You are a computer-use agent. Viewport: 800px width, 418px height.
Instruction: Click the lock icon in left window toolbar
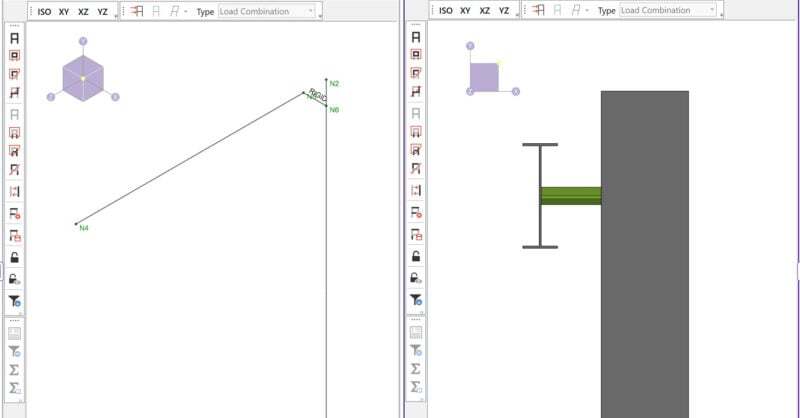tap(15, 257)
